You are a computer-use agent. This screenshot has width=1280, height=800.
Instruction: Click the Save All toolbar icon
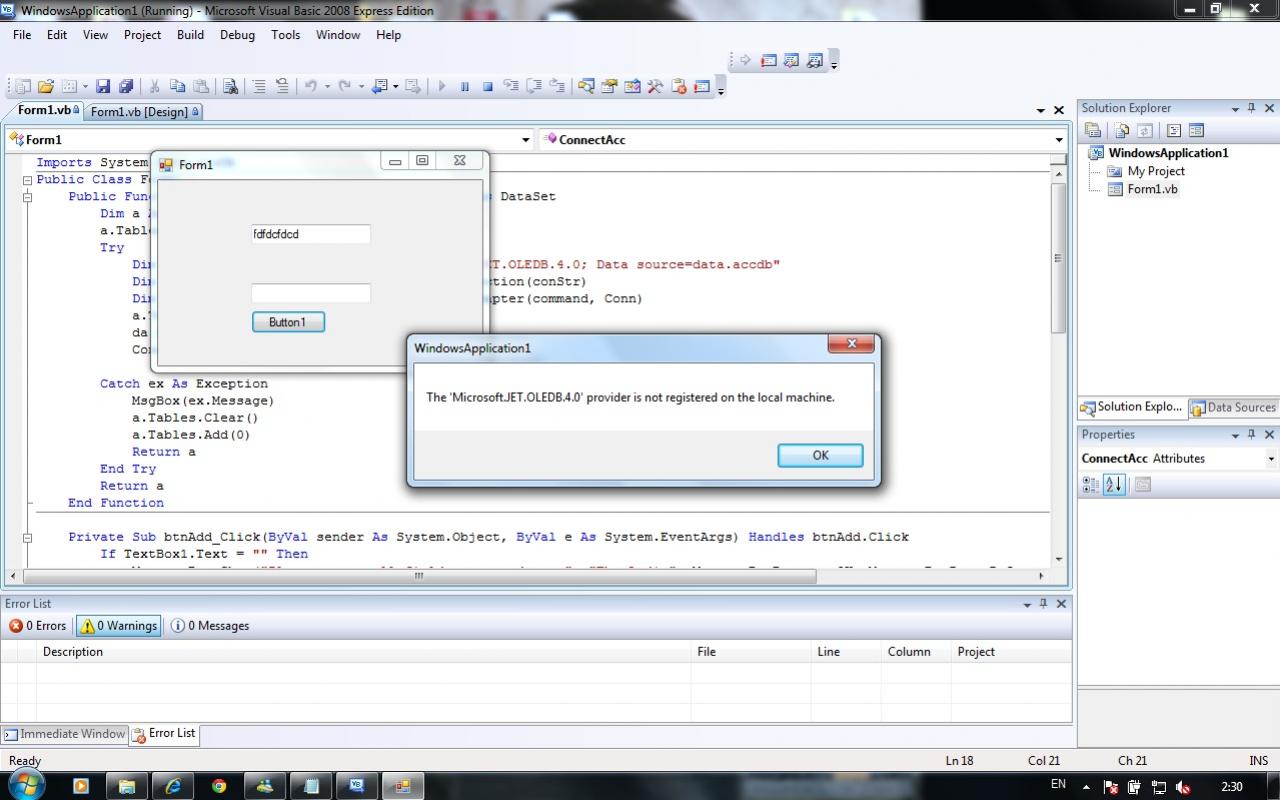[x=126, y=86]
